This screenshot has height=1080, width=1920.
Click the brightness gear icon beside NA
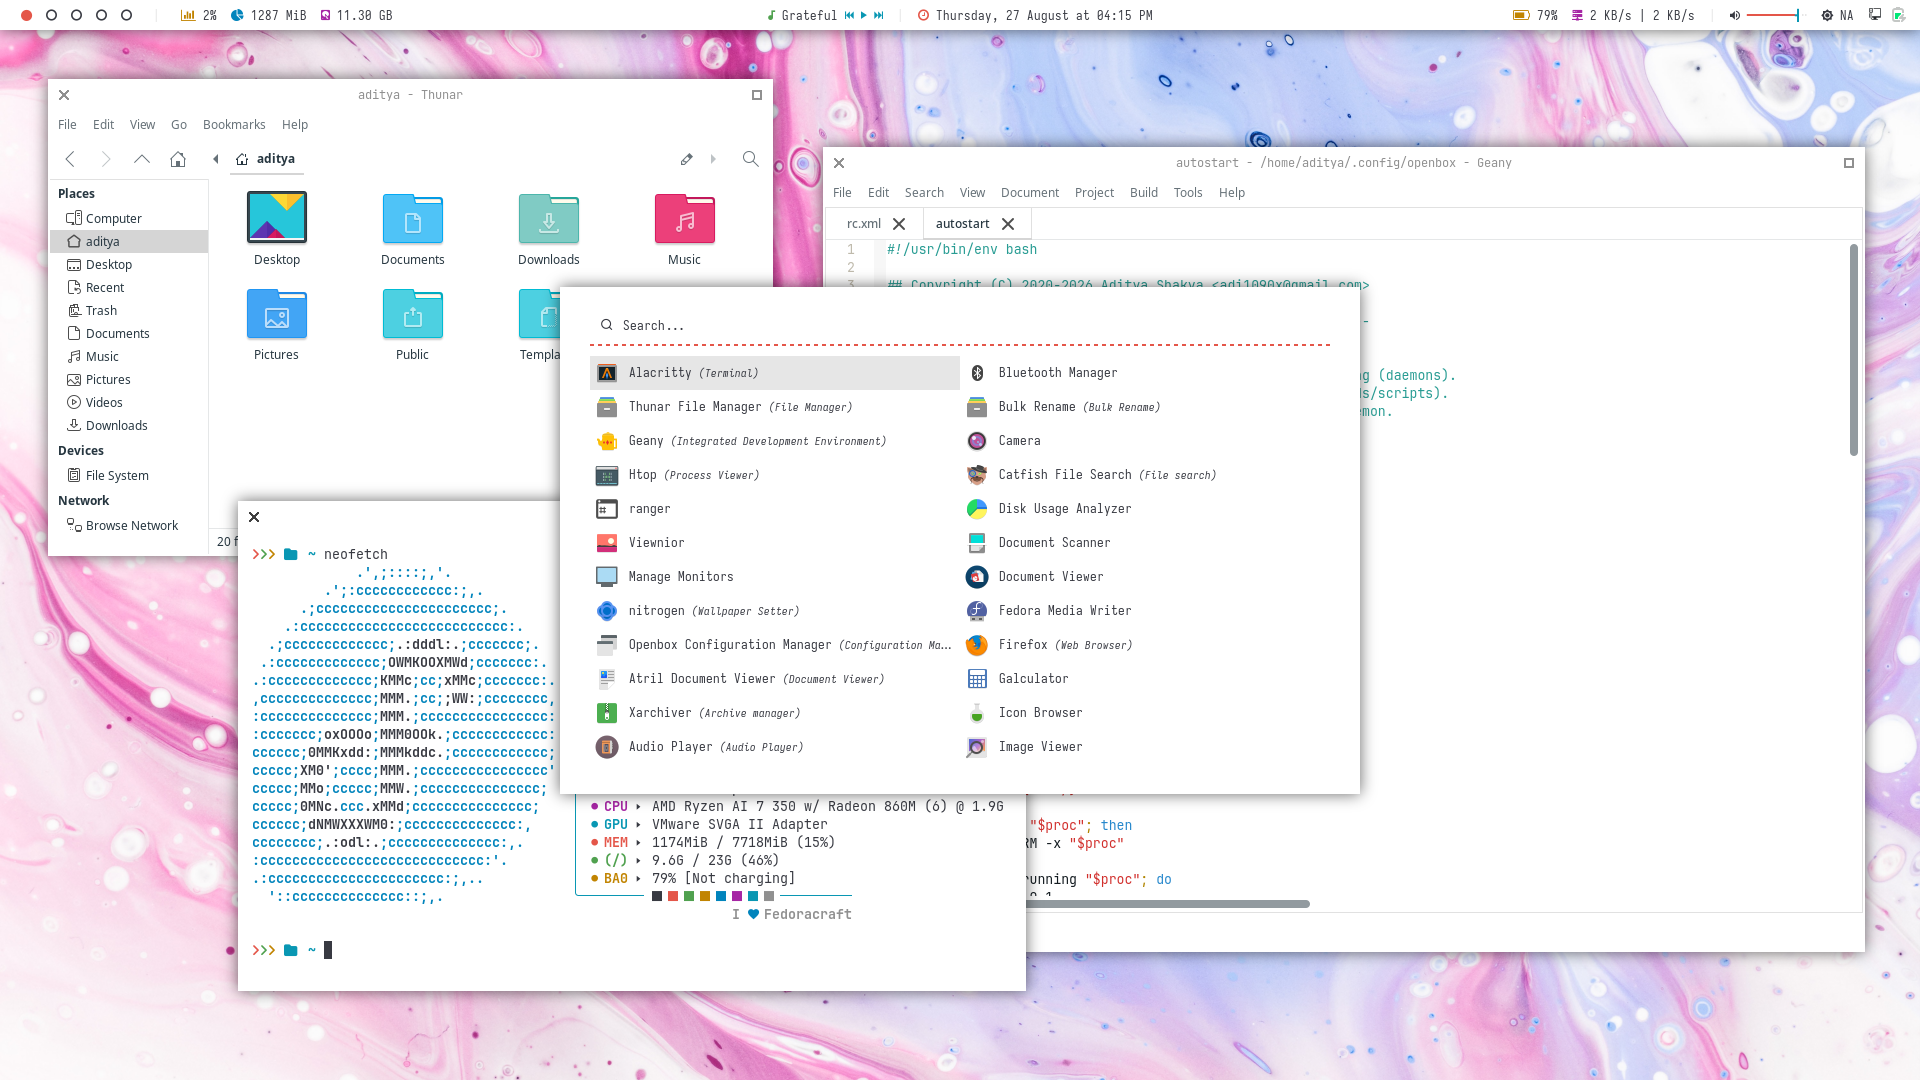(x=1827, y=15)
